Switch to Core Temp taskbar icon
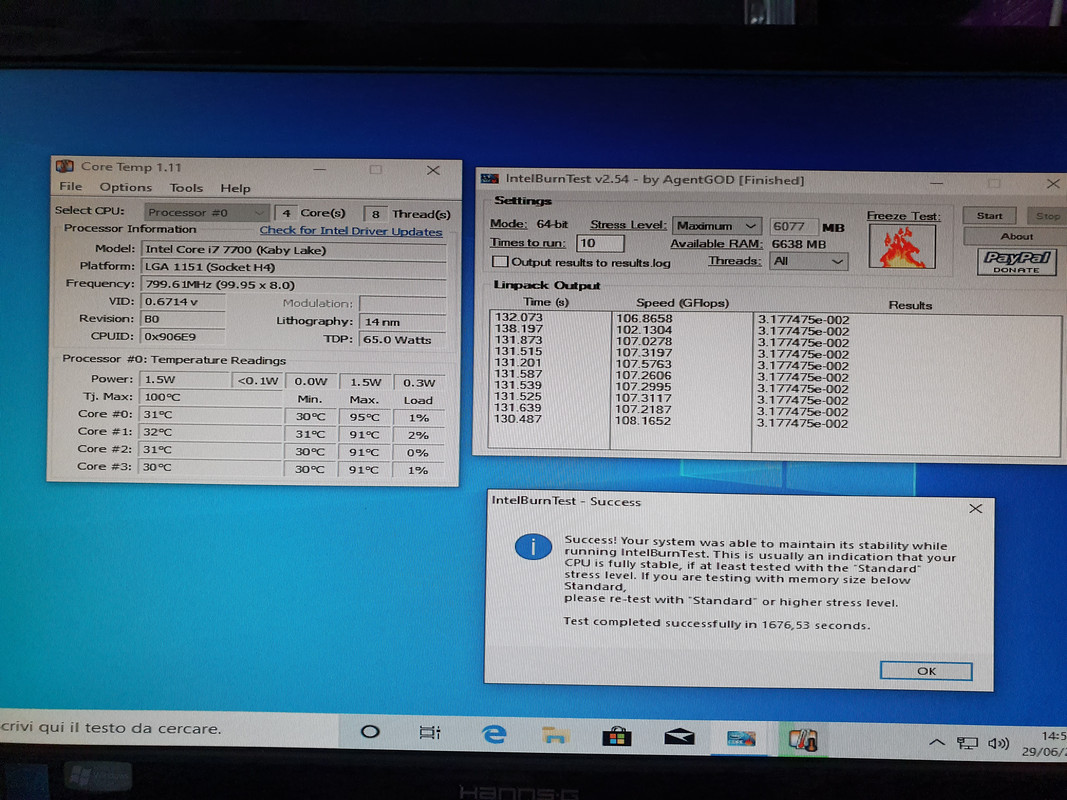 [802, 739]
